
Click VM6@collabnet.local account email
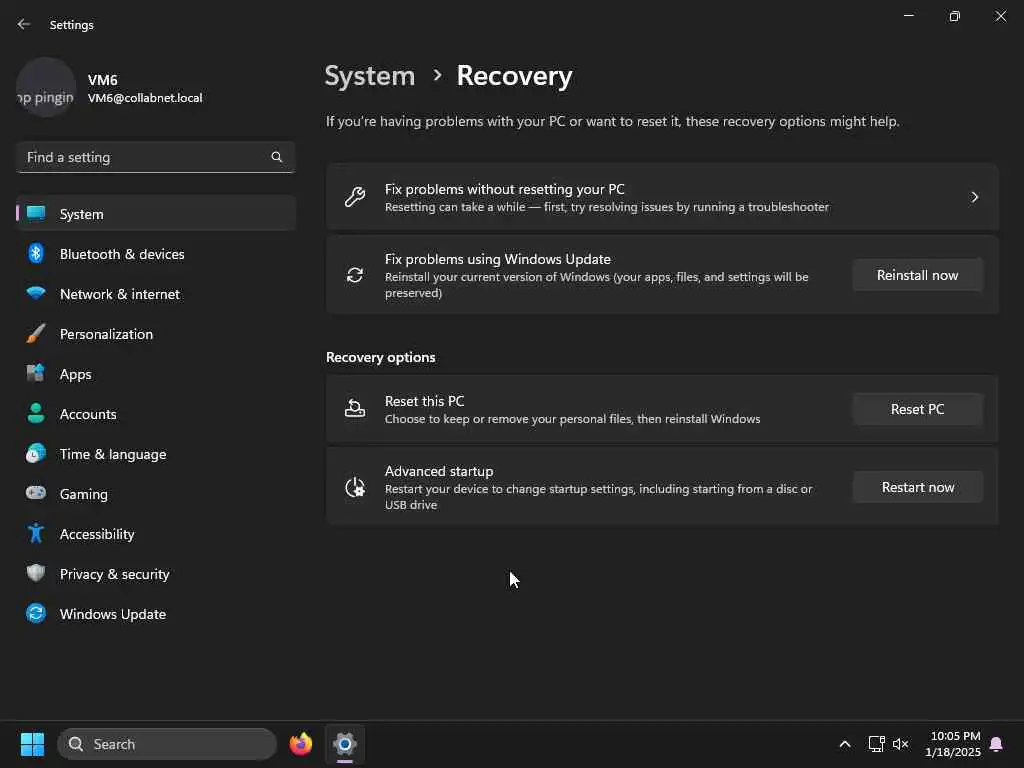click(145, 98)
